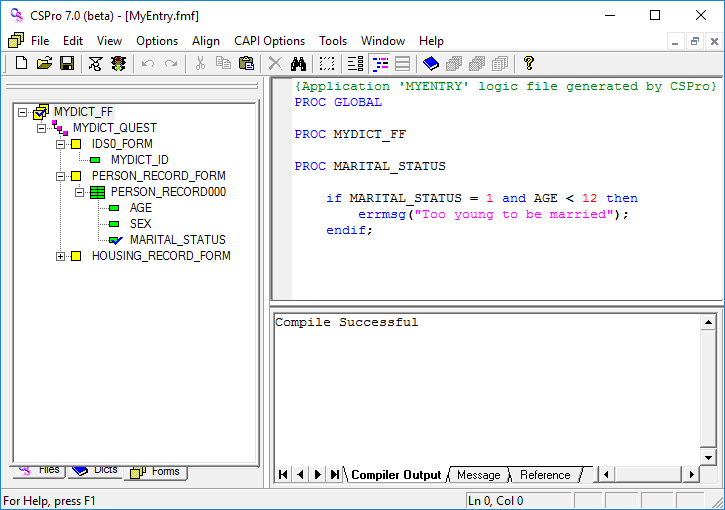Collapse the IDS0_FORM tree node
Screen dimensions: 725x510
[x=61, y=144]
